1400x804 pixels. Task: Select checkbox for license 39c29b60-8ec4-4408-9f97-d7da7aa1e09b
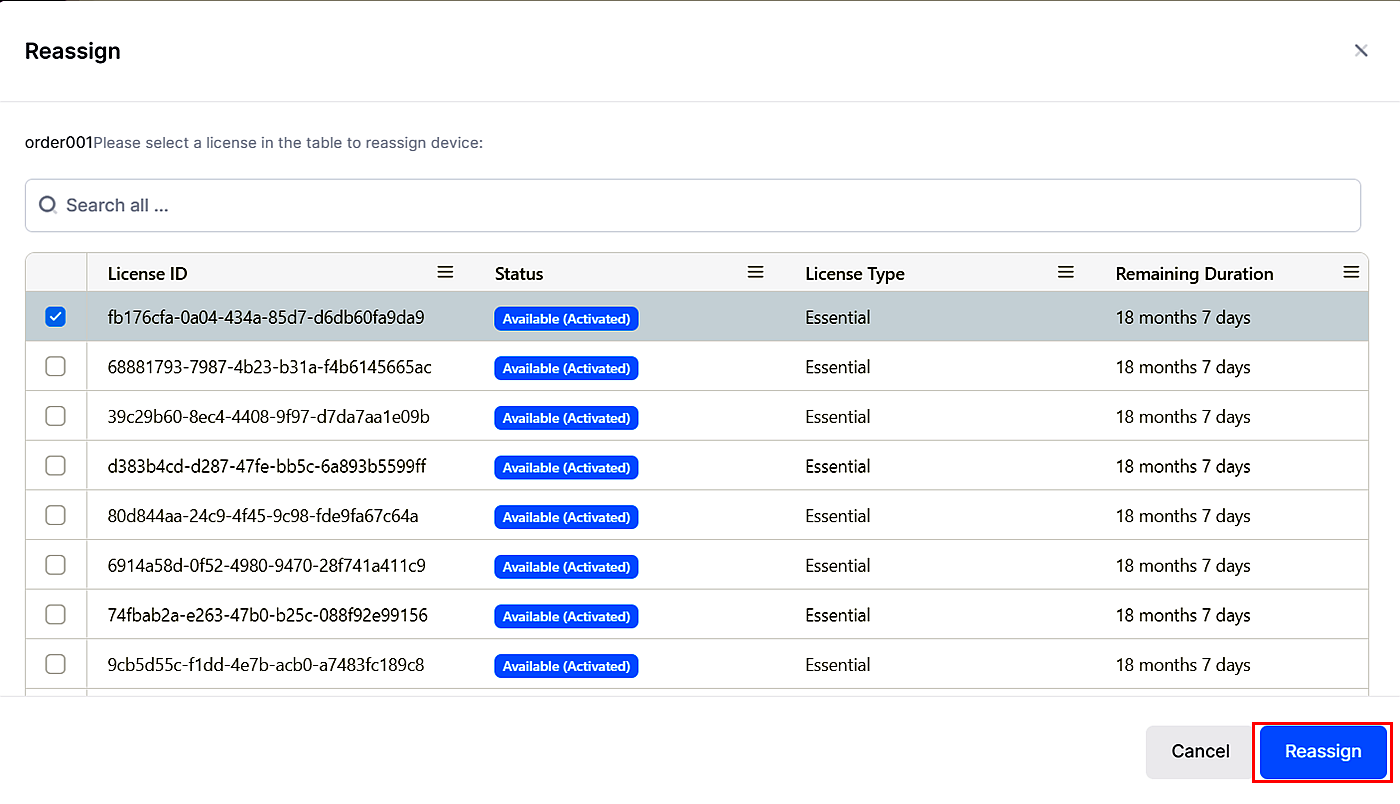[56, 416]
